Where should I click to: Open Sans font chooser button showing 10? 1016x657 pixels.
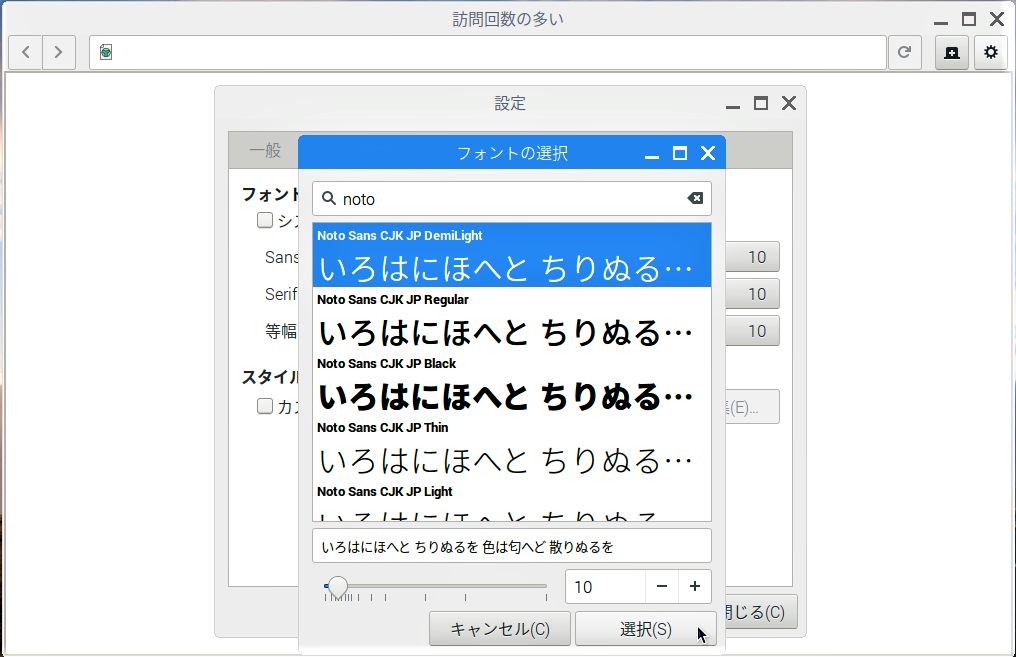(x=752, y=257)
